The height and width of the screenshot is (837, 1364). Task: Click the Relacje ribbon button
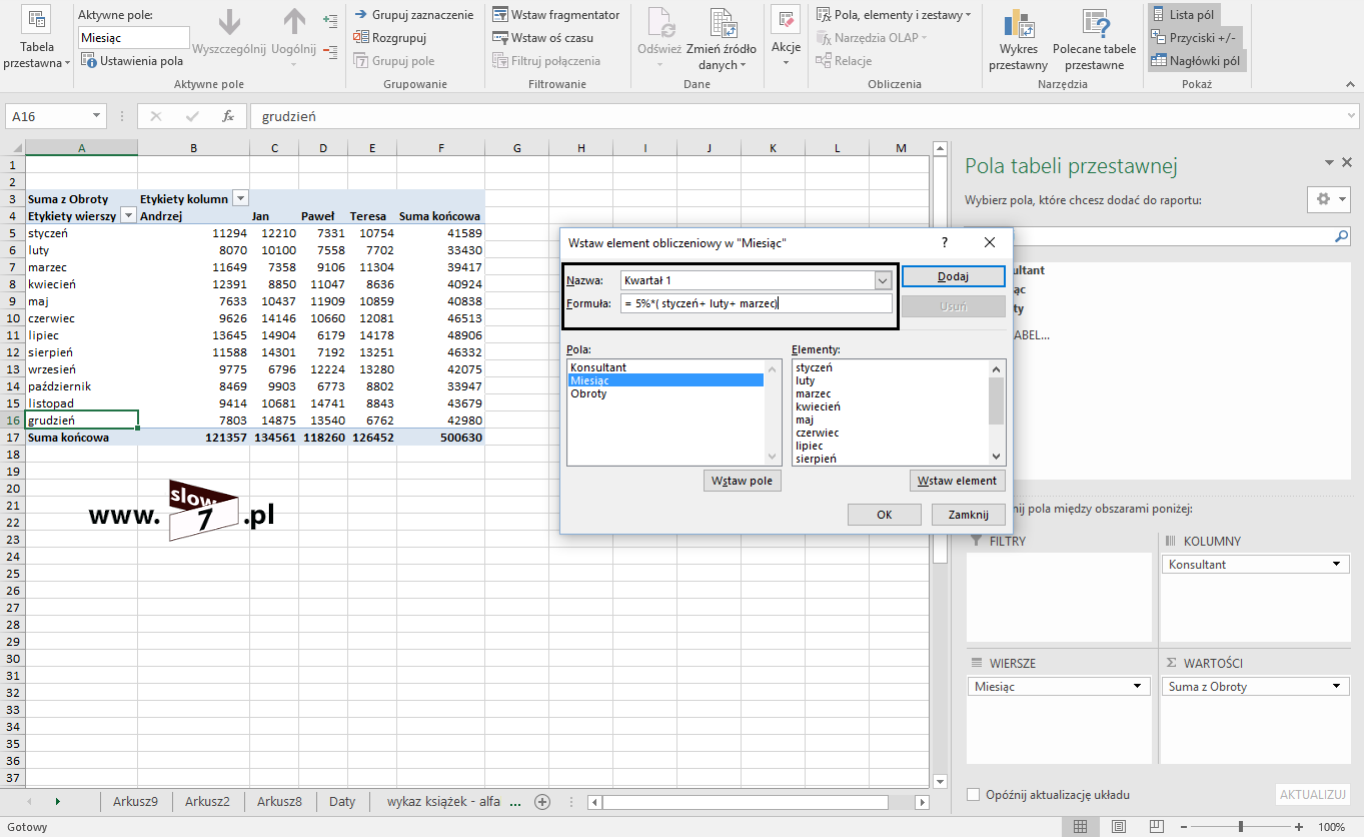(x=844, y=61)
